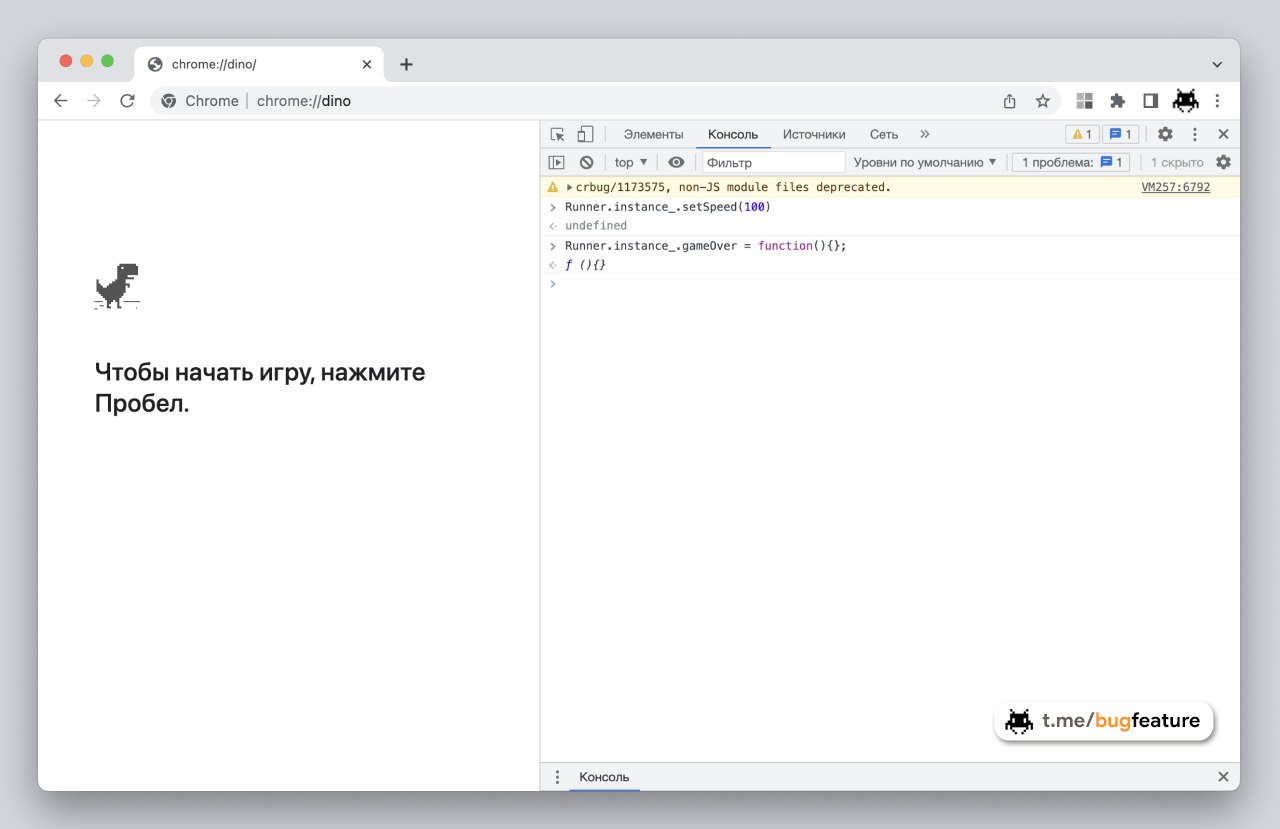Click the Фильтр console filter field

[x=774, y=162]
